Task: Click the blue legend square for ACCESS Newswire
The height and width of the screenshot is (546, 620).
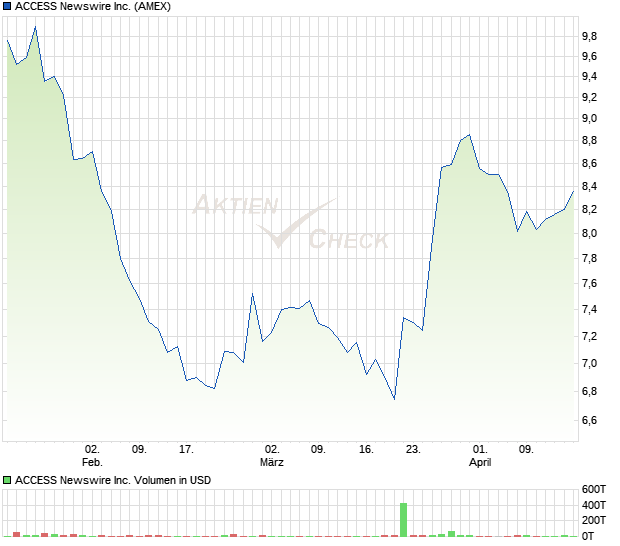Action: click(x=7, y=6)
